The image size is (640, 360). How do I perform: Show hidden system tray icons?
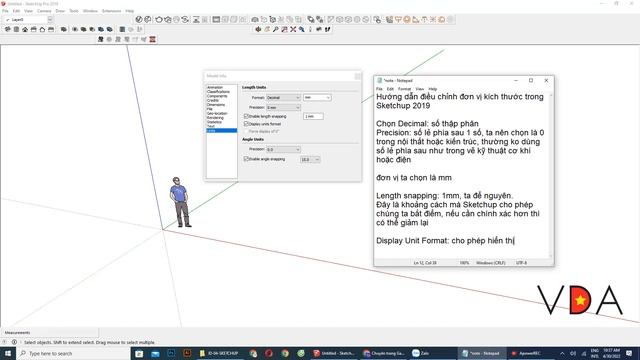point(562,353)
